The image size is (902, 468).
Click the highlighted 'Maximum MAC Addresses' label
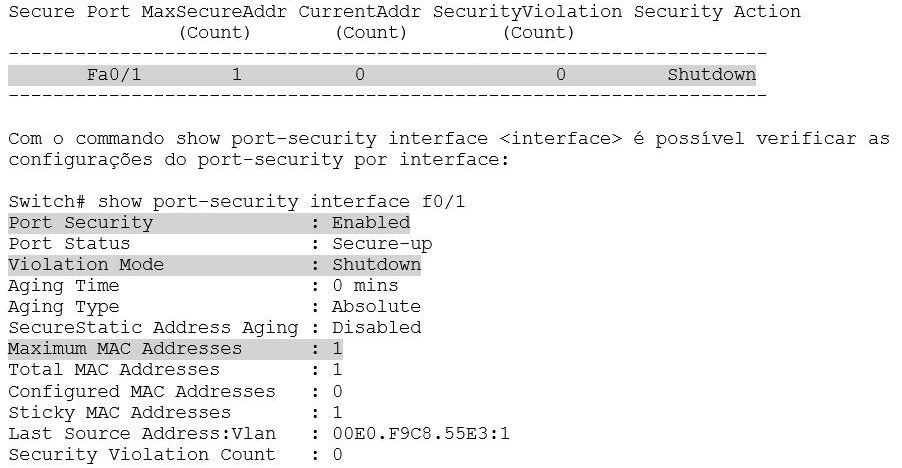tap(125, 349)
